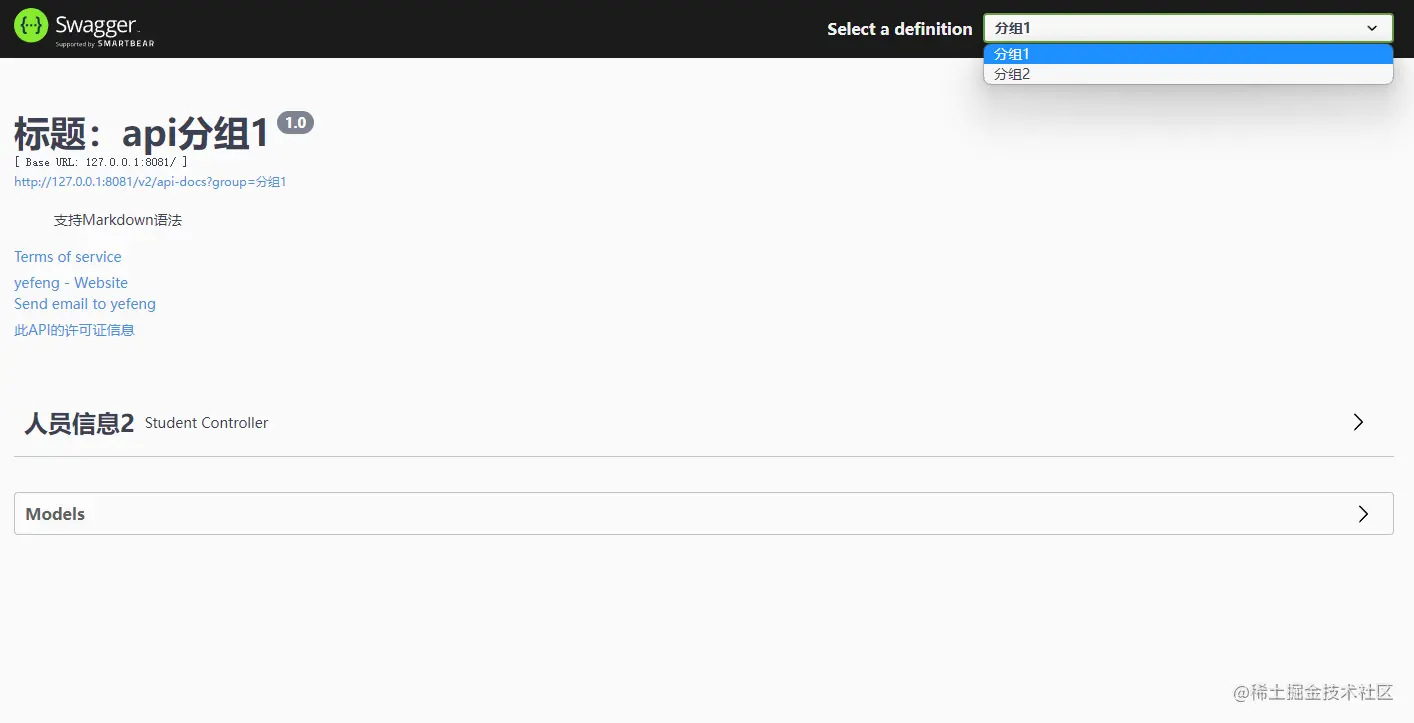Screen dimensions: 1414x723
Task: Click the Swagger logo icon
Action: (30, 26)
